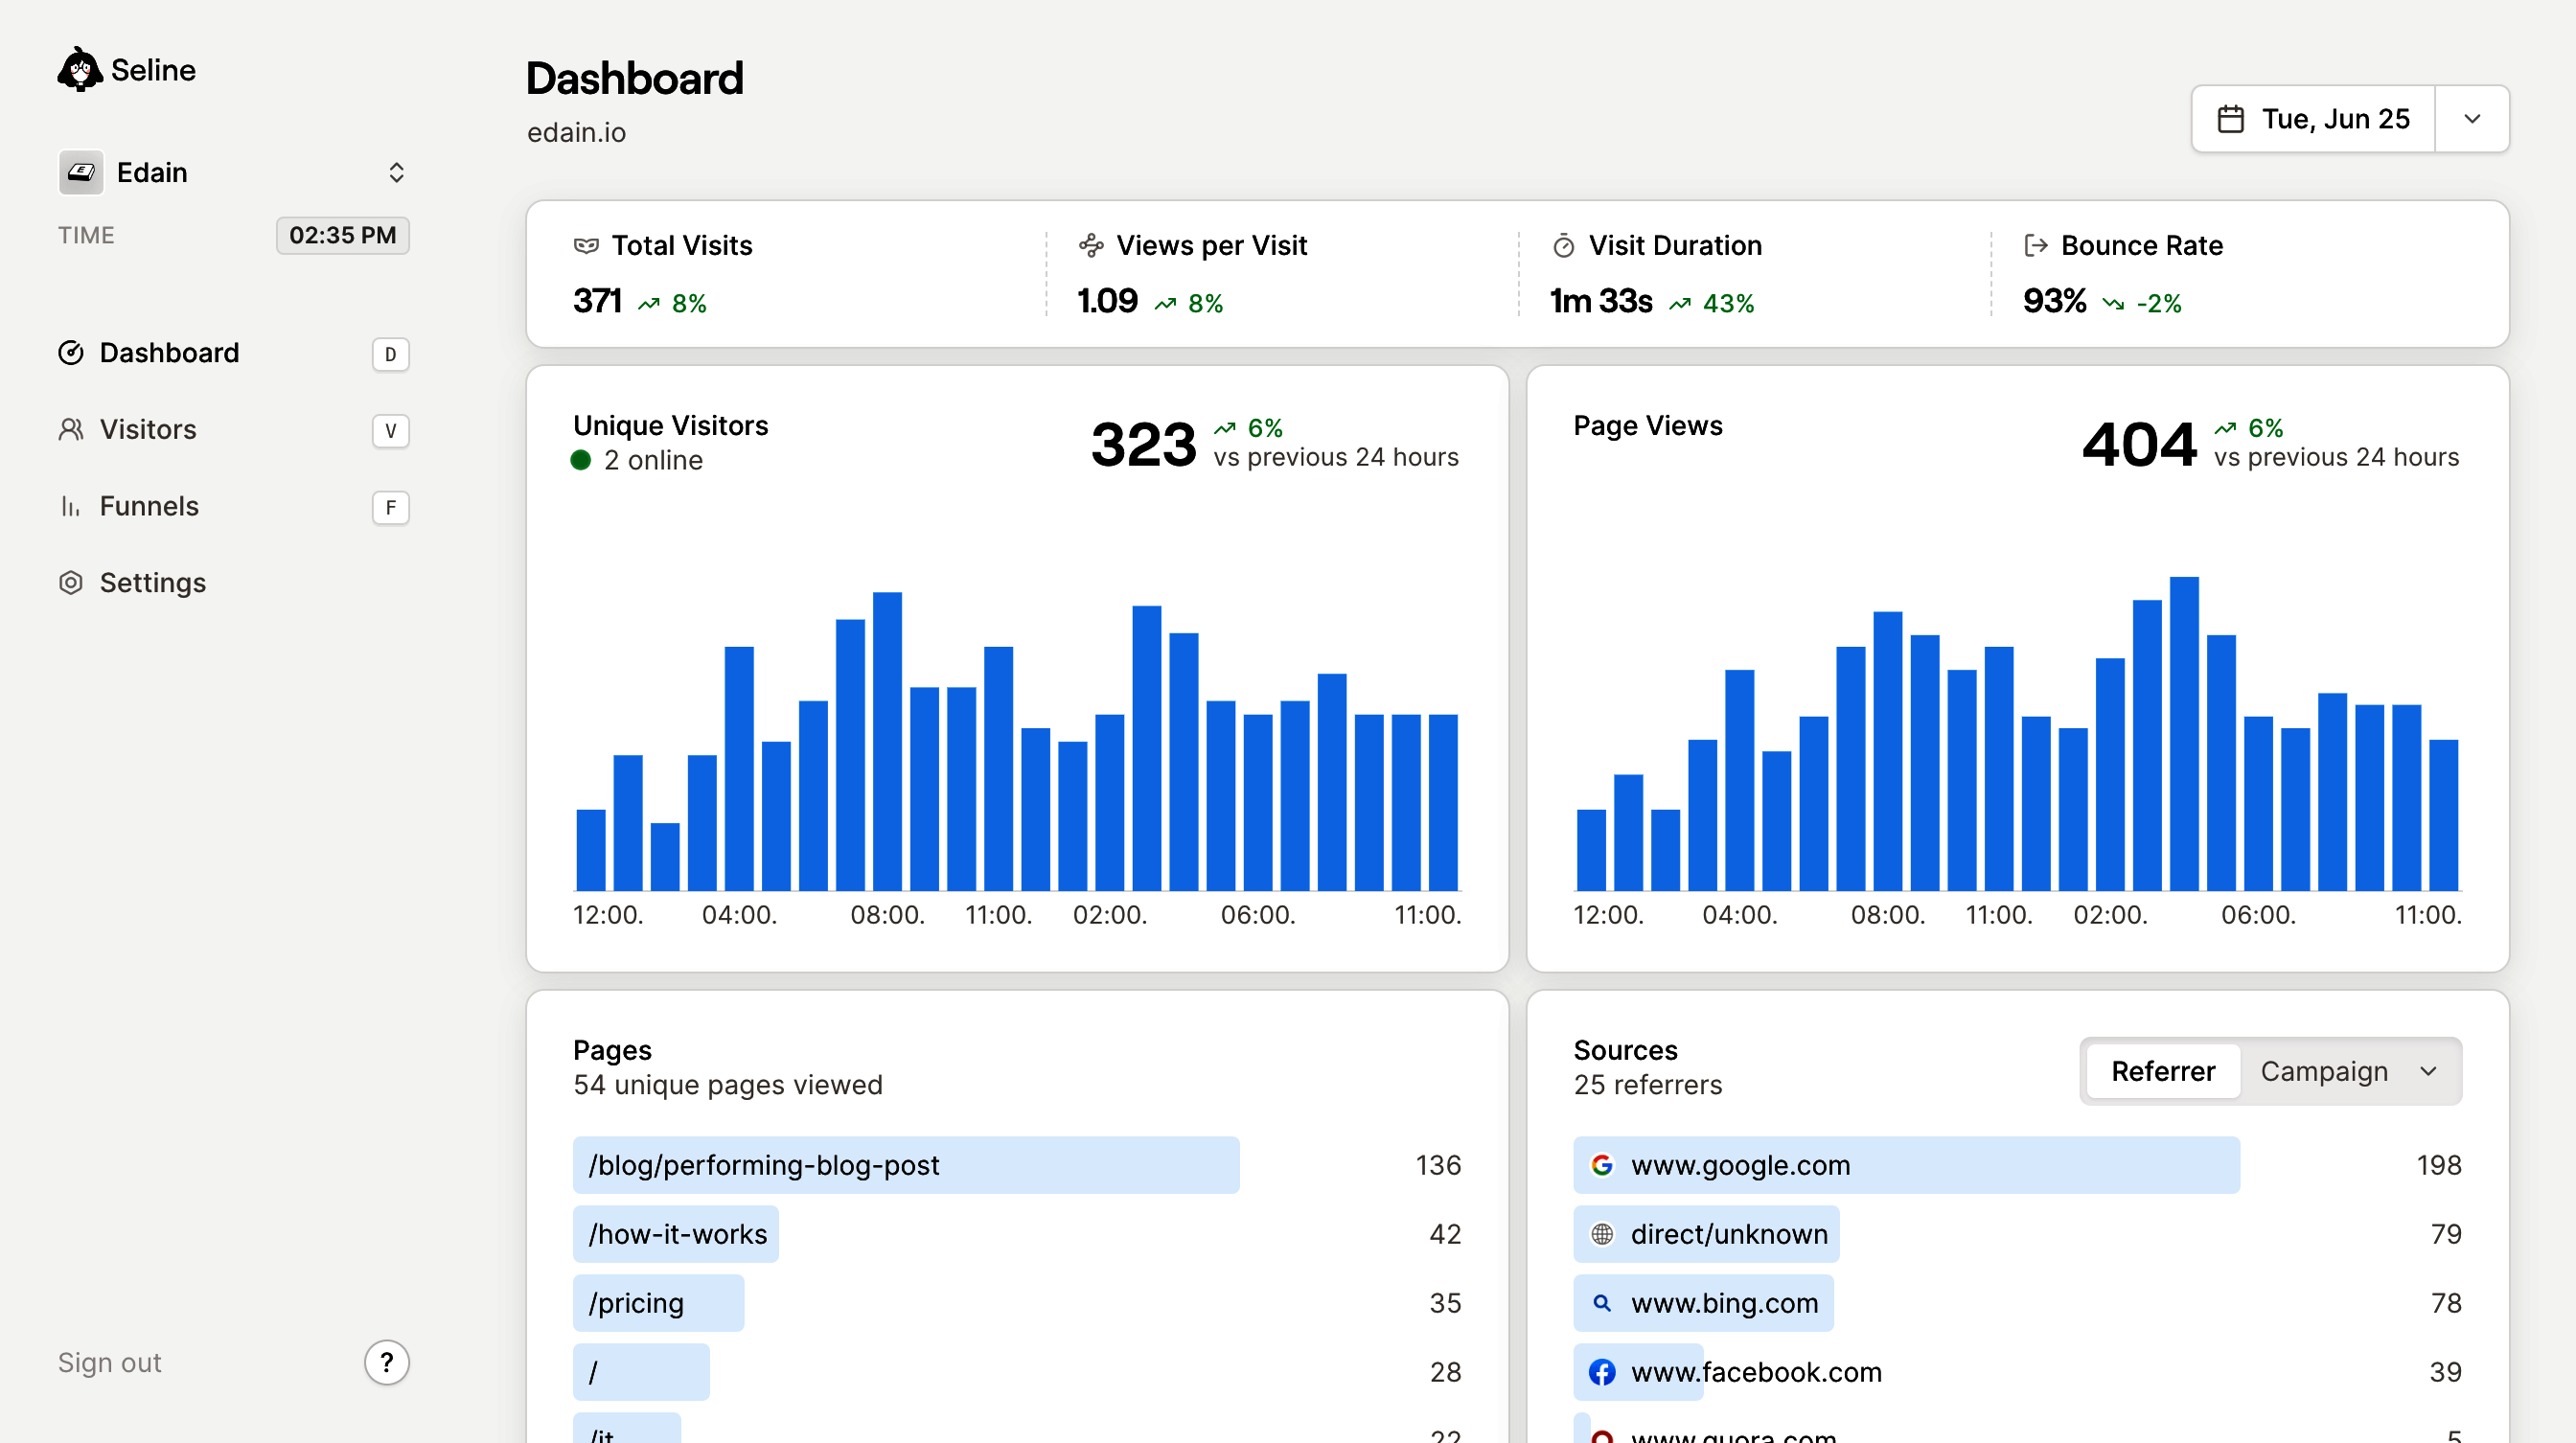Expand the Edain project switcher chevrons
The height and width of the screenshot is (1443, 2576).
click(x=396, y=172)
